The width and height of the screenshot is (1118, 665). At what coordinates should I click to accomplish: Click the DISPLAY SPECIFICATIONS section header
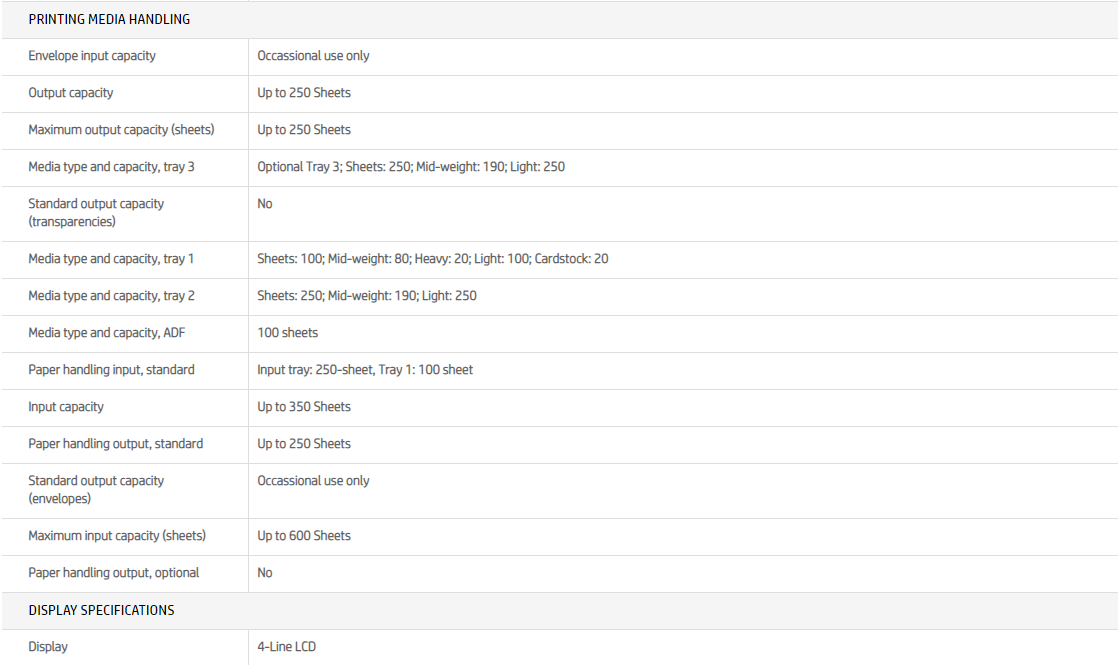(x=101, y=610)
